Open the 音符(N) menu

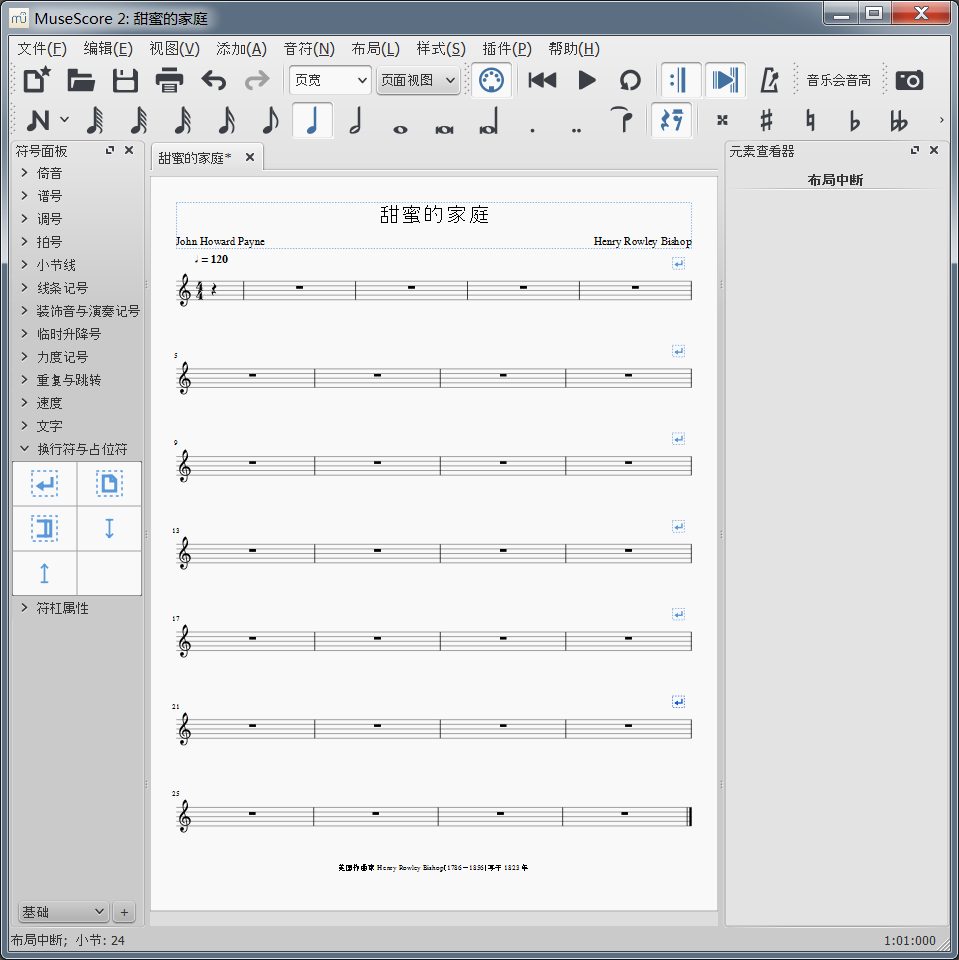point(309,49)
